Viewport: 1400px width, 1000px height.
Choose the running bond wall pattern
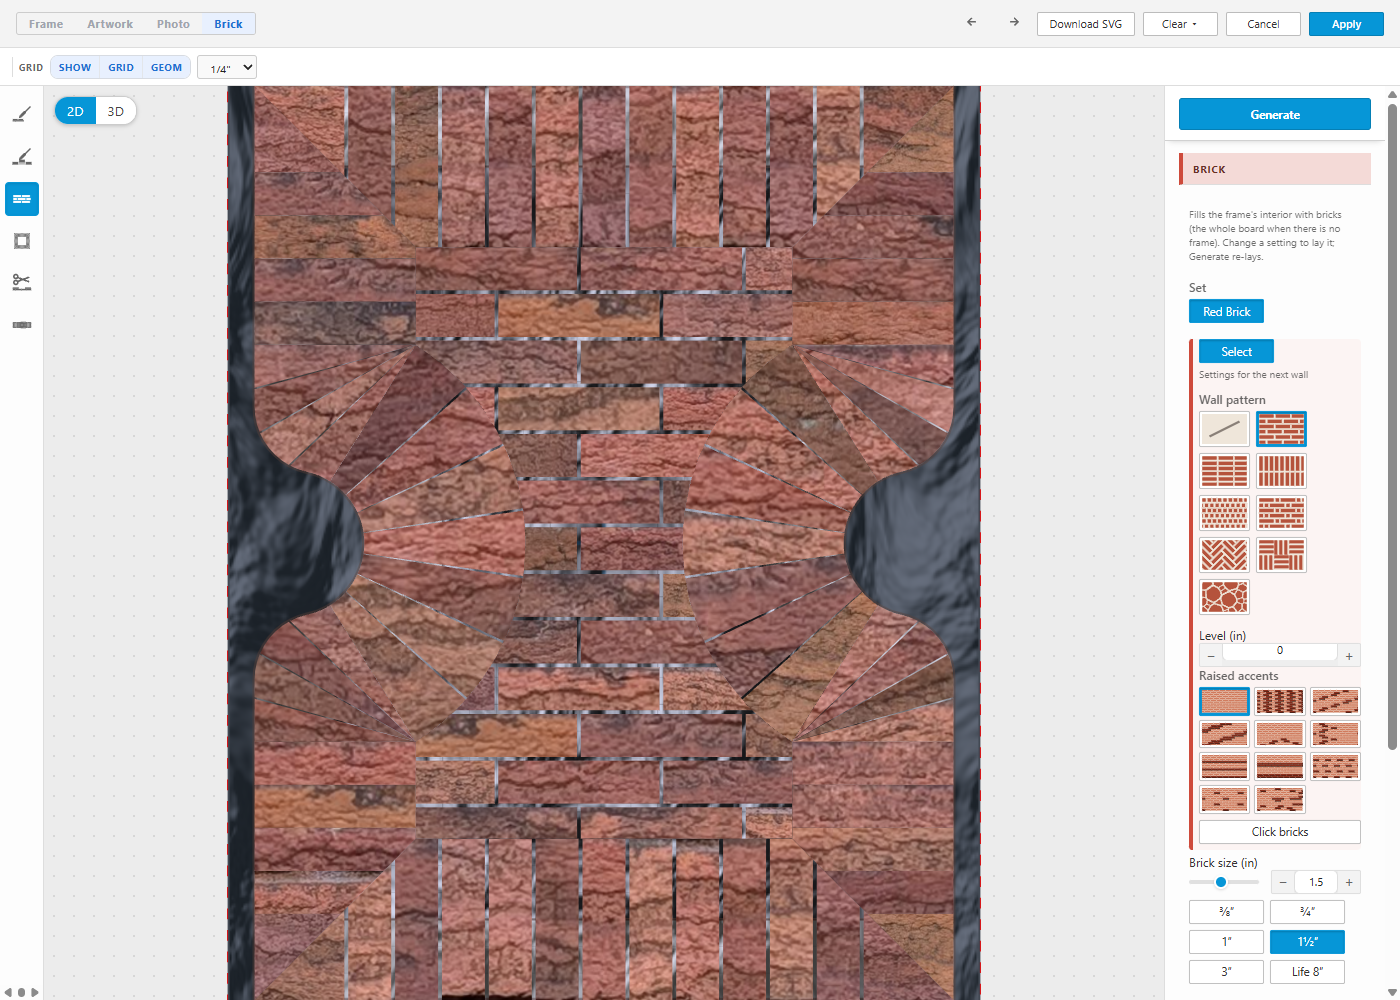[x=1281, y=429]
